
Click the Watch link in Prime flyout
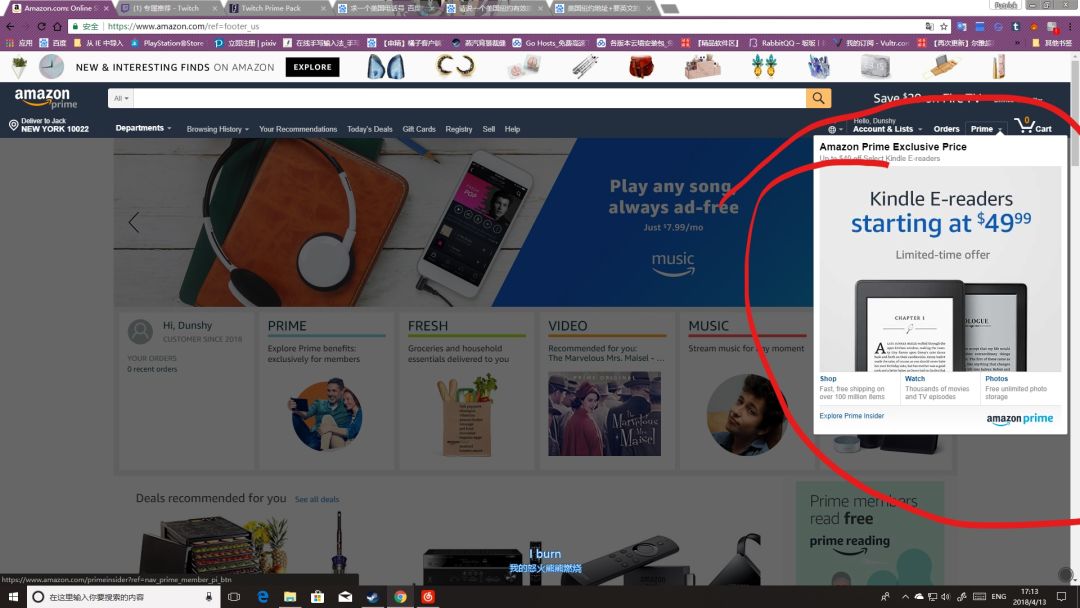point(915,379)
